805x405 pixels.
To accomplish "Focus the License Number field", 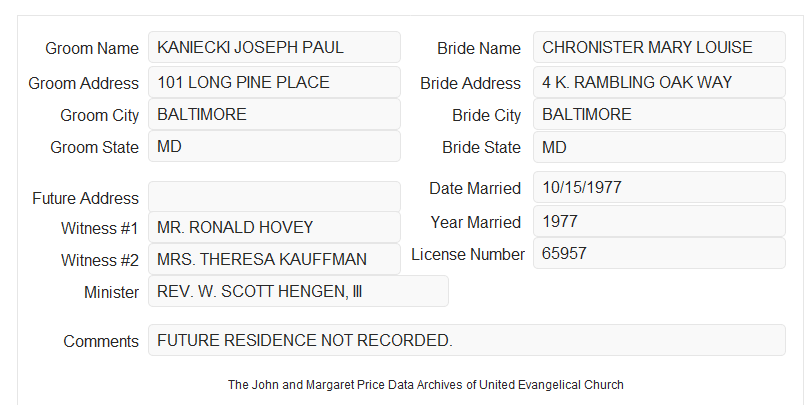I will 659,253.
